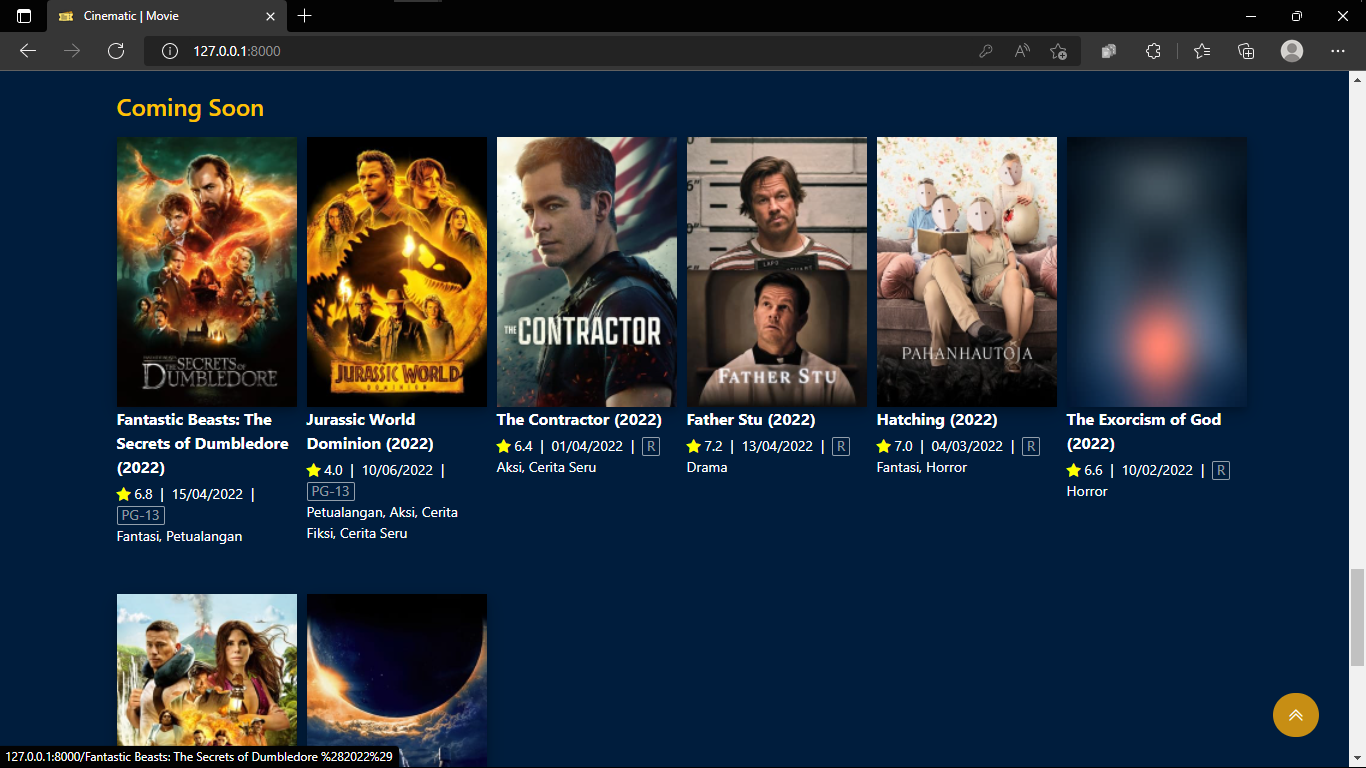Viewport: 1366px width, 768px height.
Task: Click title Jurassic World Dominion (2022)
Action: 370,432
